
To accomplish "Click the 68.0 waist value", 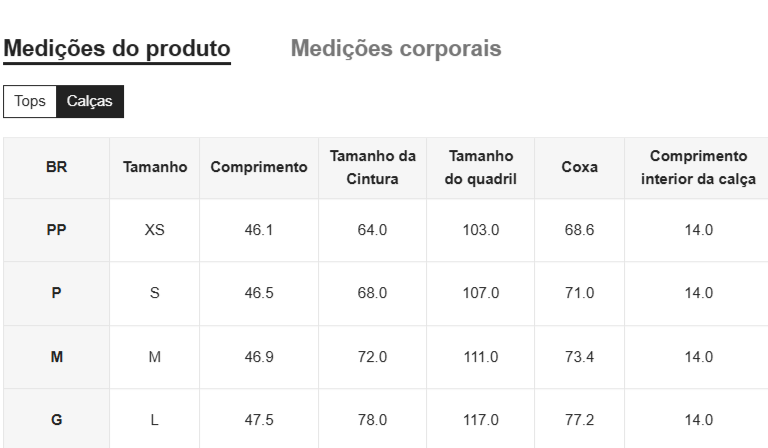I will point(372,293).
